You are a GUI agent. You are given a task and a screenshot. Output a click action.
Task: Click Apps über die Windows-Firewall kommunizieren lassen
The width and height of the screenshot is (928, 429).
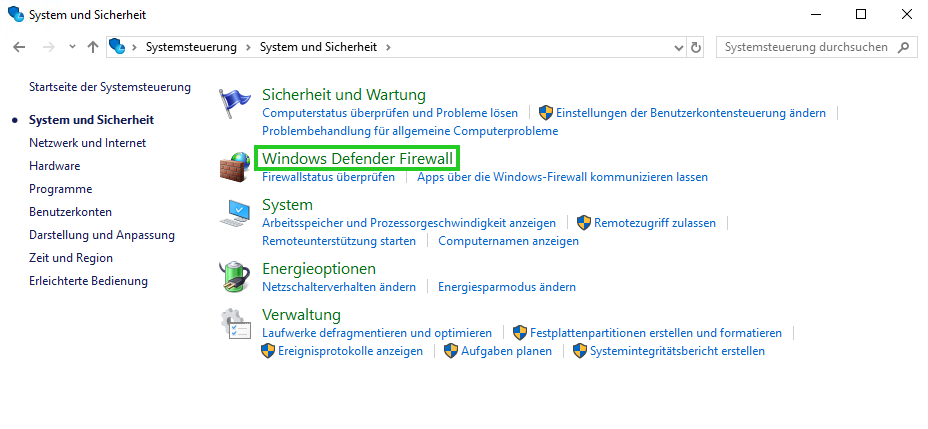[562, 176]
